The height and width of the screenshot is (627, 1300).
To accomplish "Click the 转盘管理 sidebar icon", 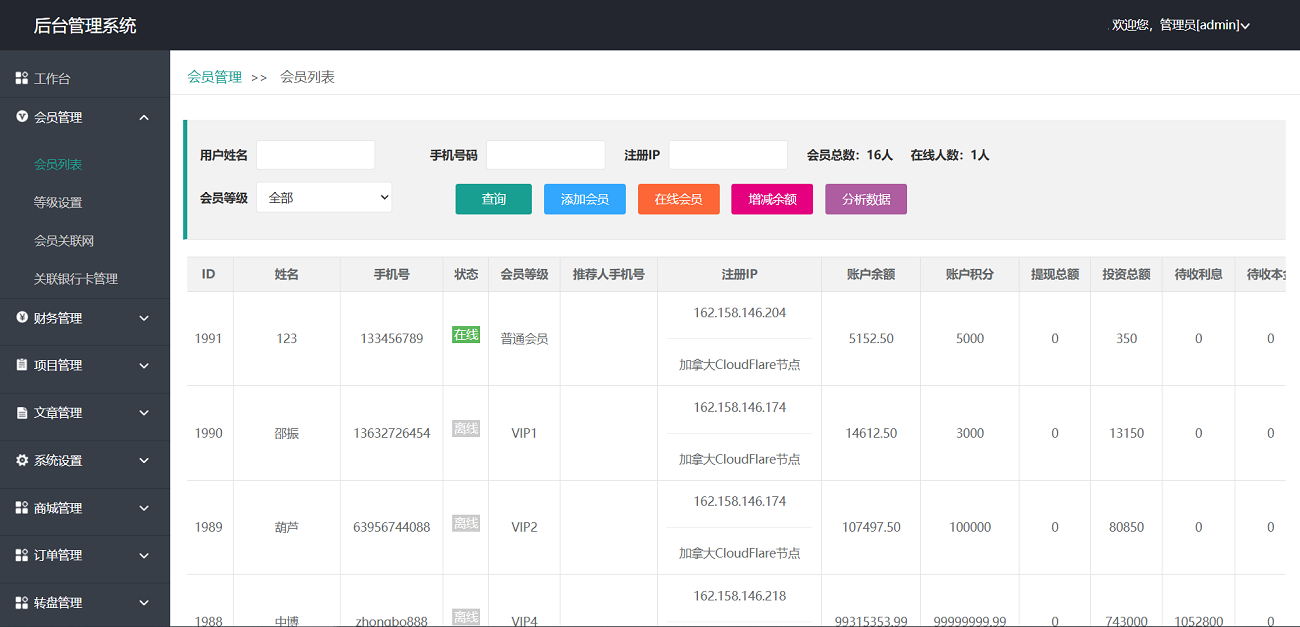I will pos(22,603).
